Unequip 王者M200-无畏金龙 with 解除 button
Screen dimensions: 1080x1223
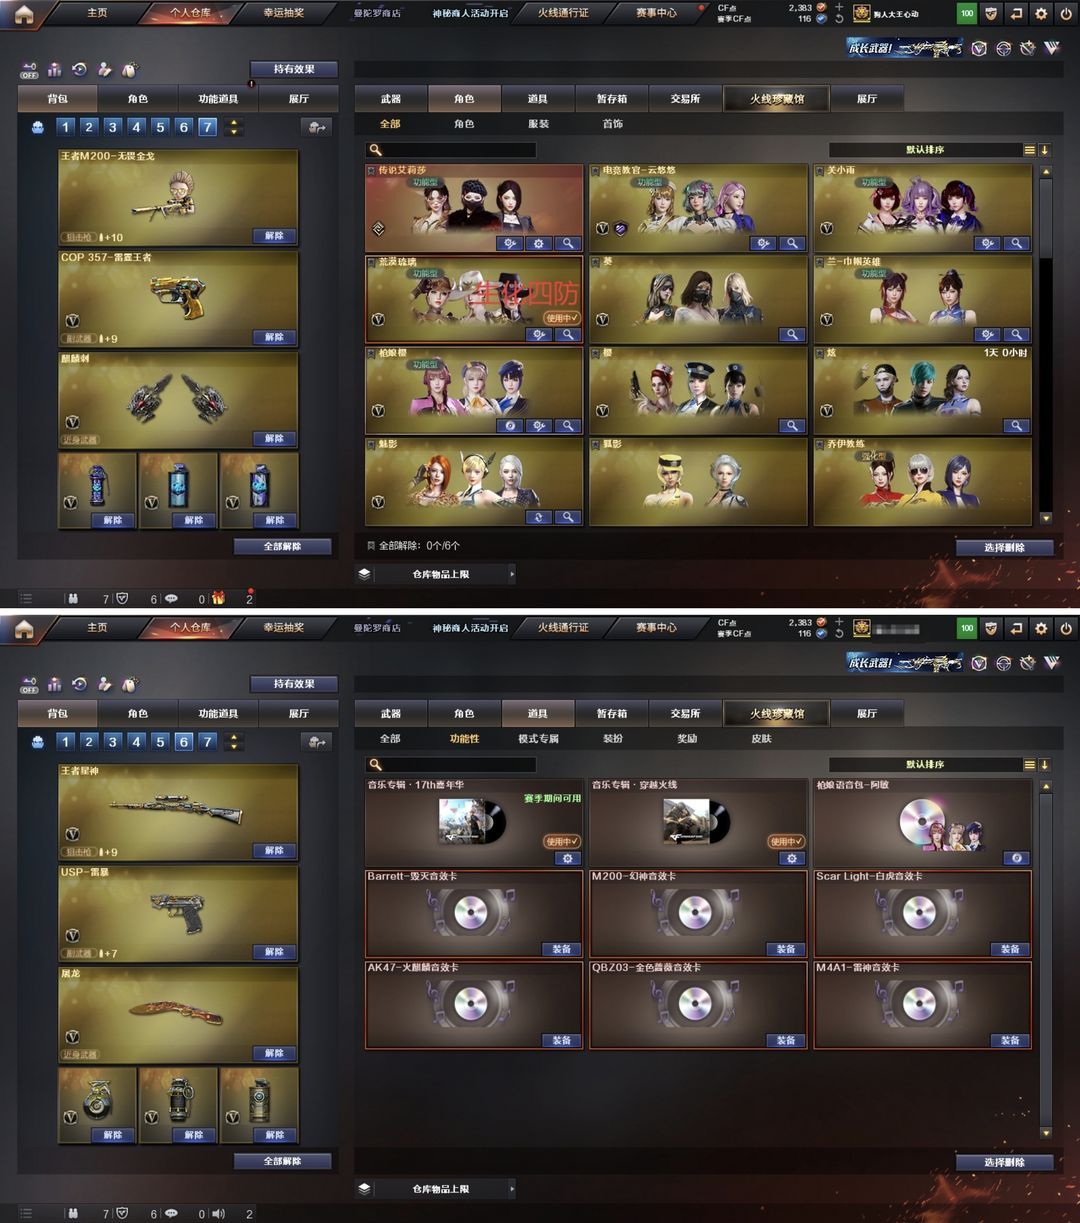[x=274, y=236]
